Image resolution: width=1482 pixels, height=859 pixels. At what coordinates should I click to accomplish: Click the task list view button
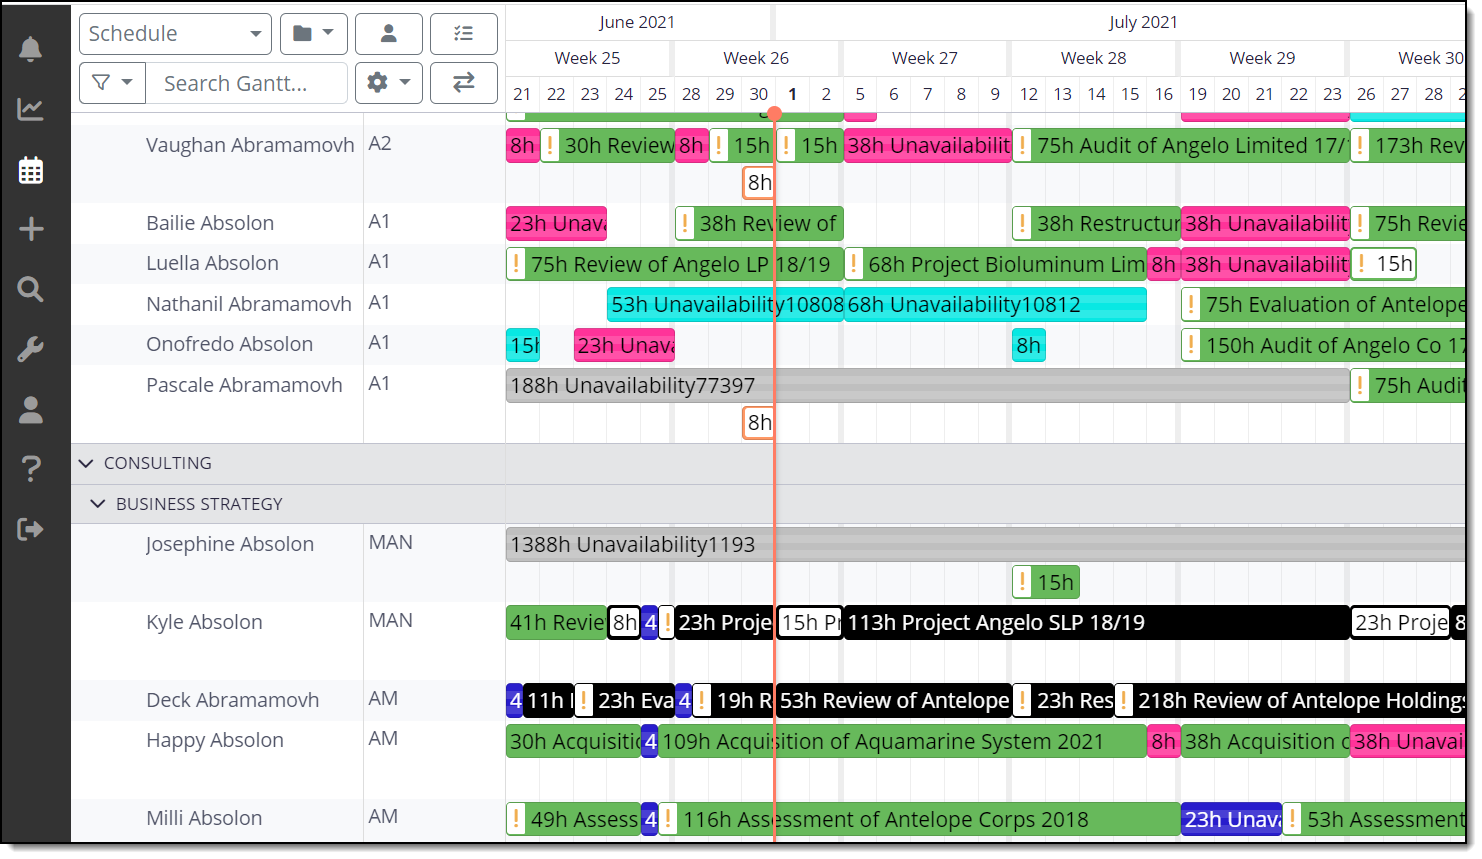pos(464,34)
